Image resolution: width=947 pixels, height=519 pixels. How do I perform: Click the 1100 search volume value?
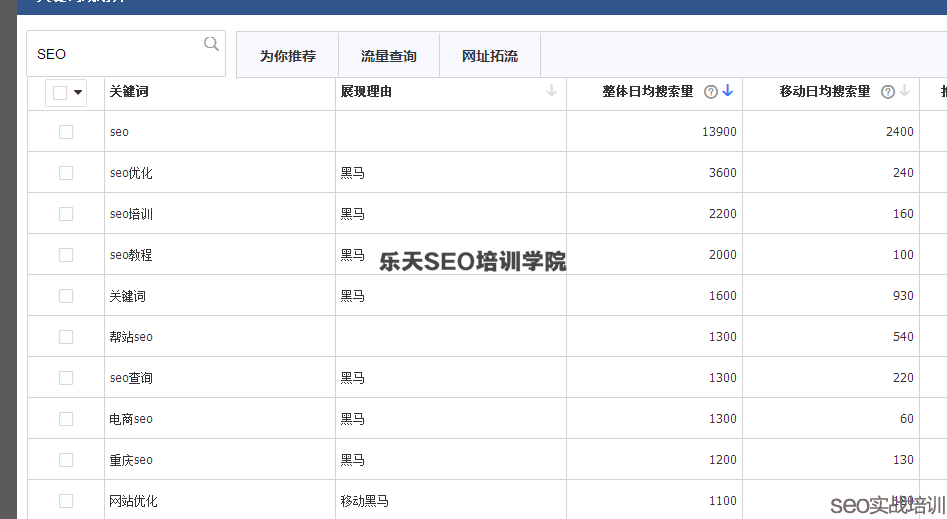point(723,501)
